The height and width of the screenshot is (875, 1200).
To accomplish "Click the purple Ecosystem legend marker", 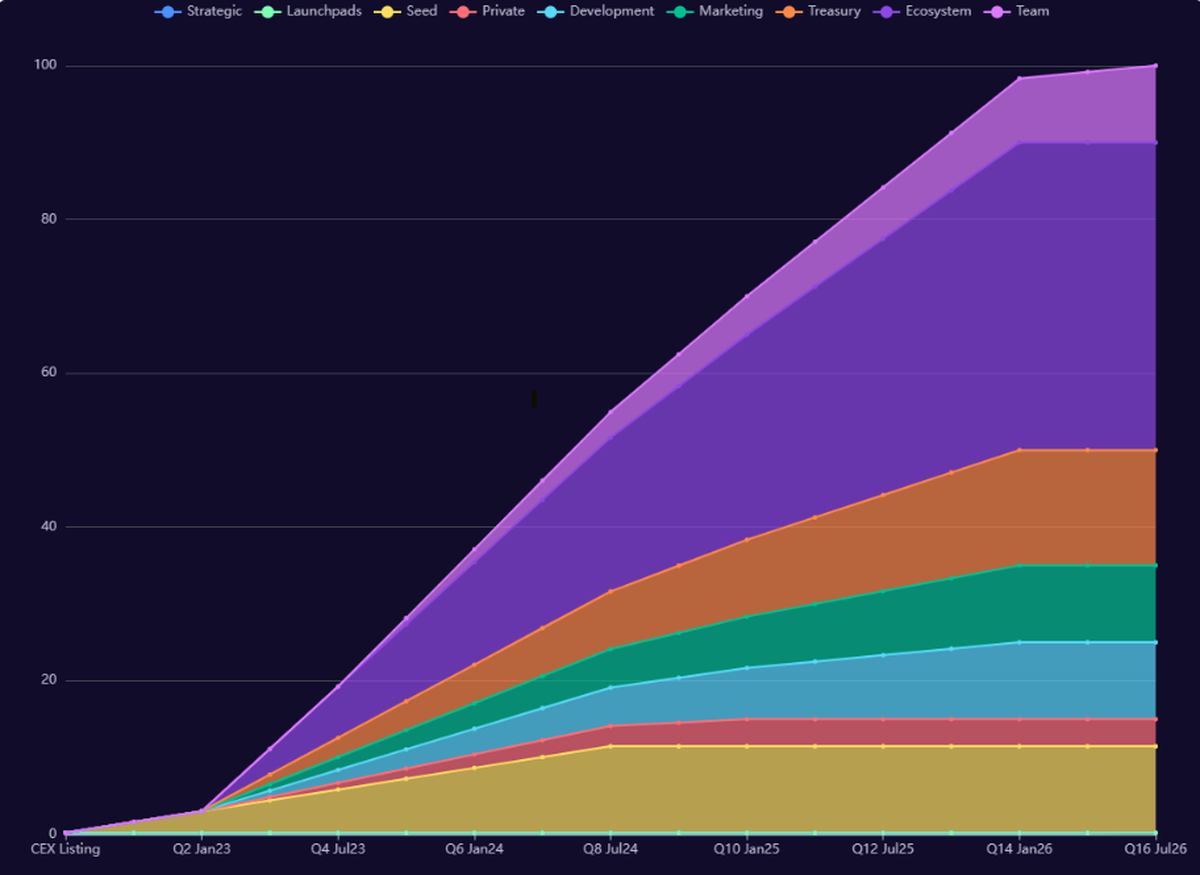I will point(887,12).
